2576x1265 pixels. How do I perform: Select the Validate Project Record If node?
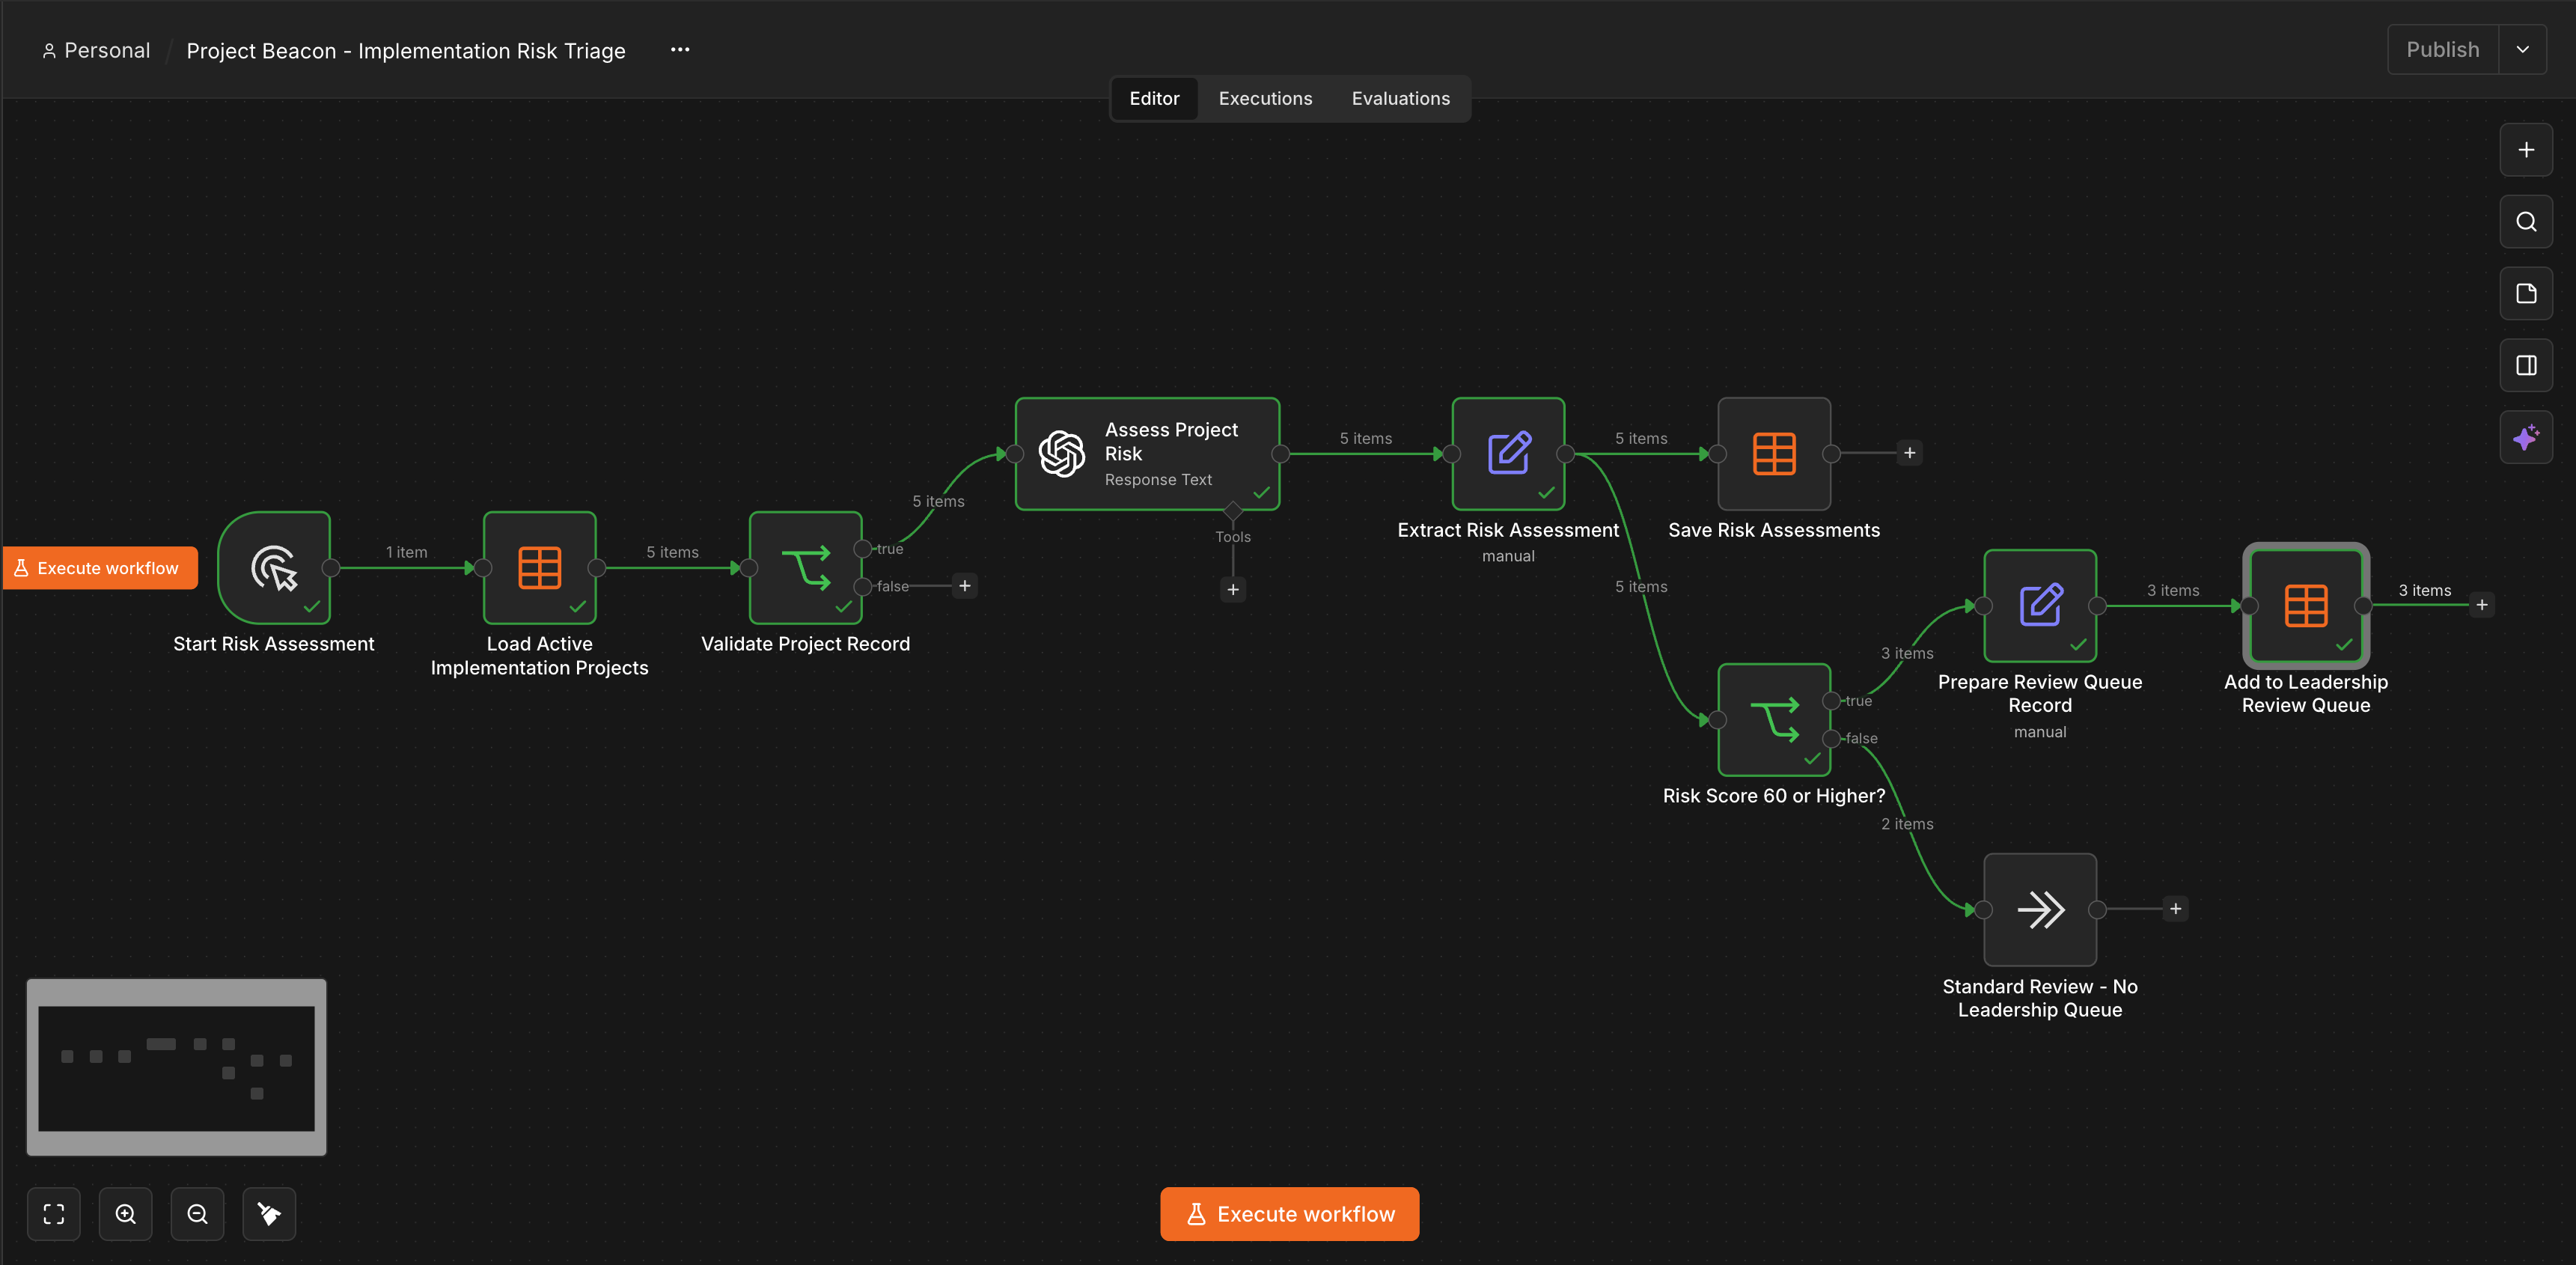pos(806,568)
